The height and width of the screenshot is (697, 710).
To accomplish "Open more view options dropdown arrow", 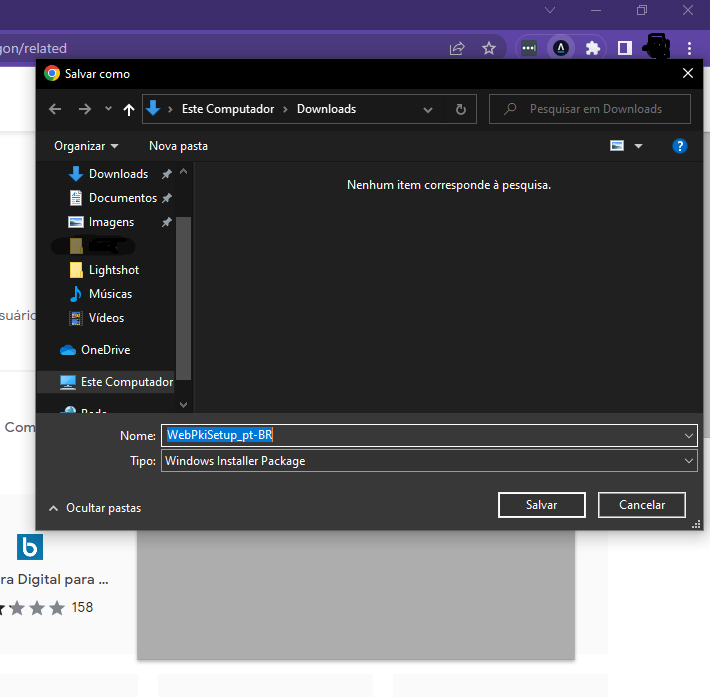I will 638,146.
